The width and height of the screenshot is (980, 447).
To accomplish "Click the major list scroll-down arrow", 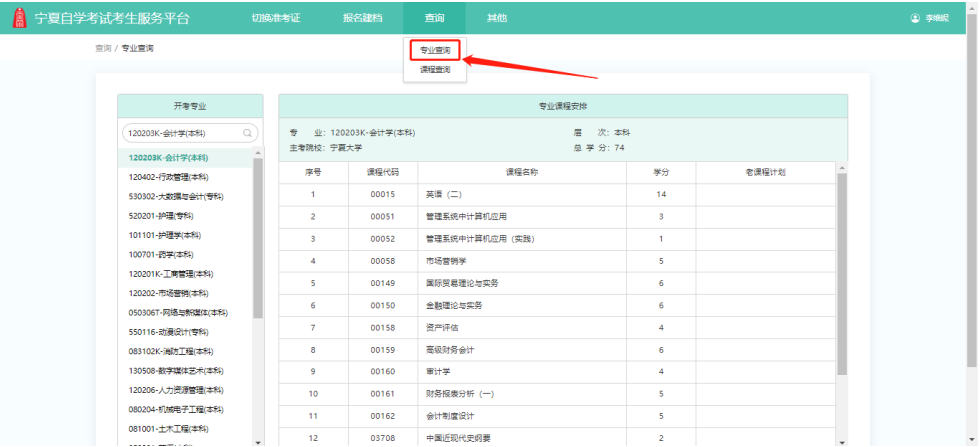I will tap(258, 442).
